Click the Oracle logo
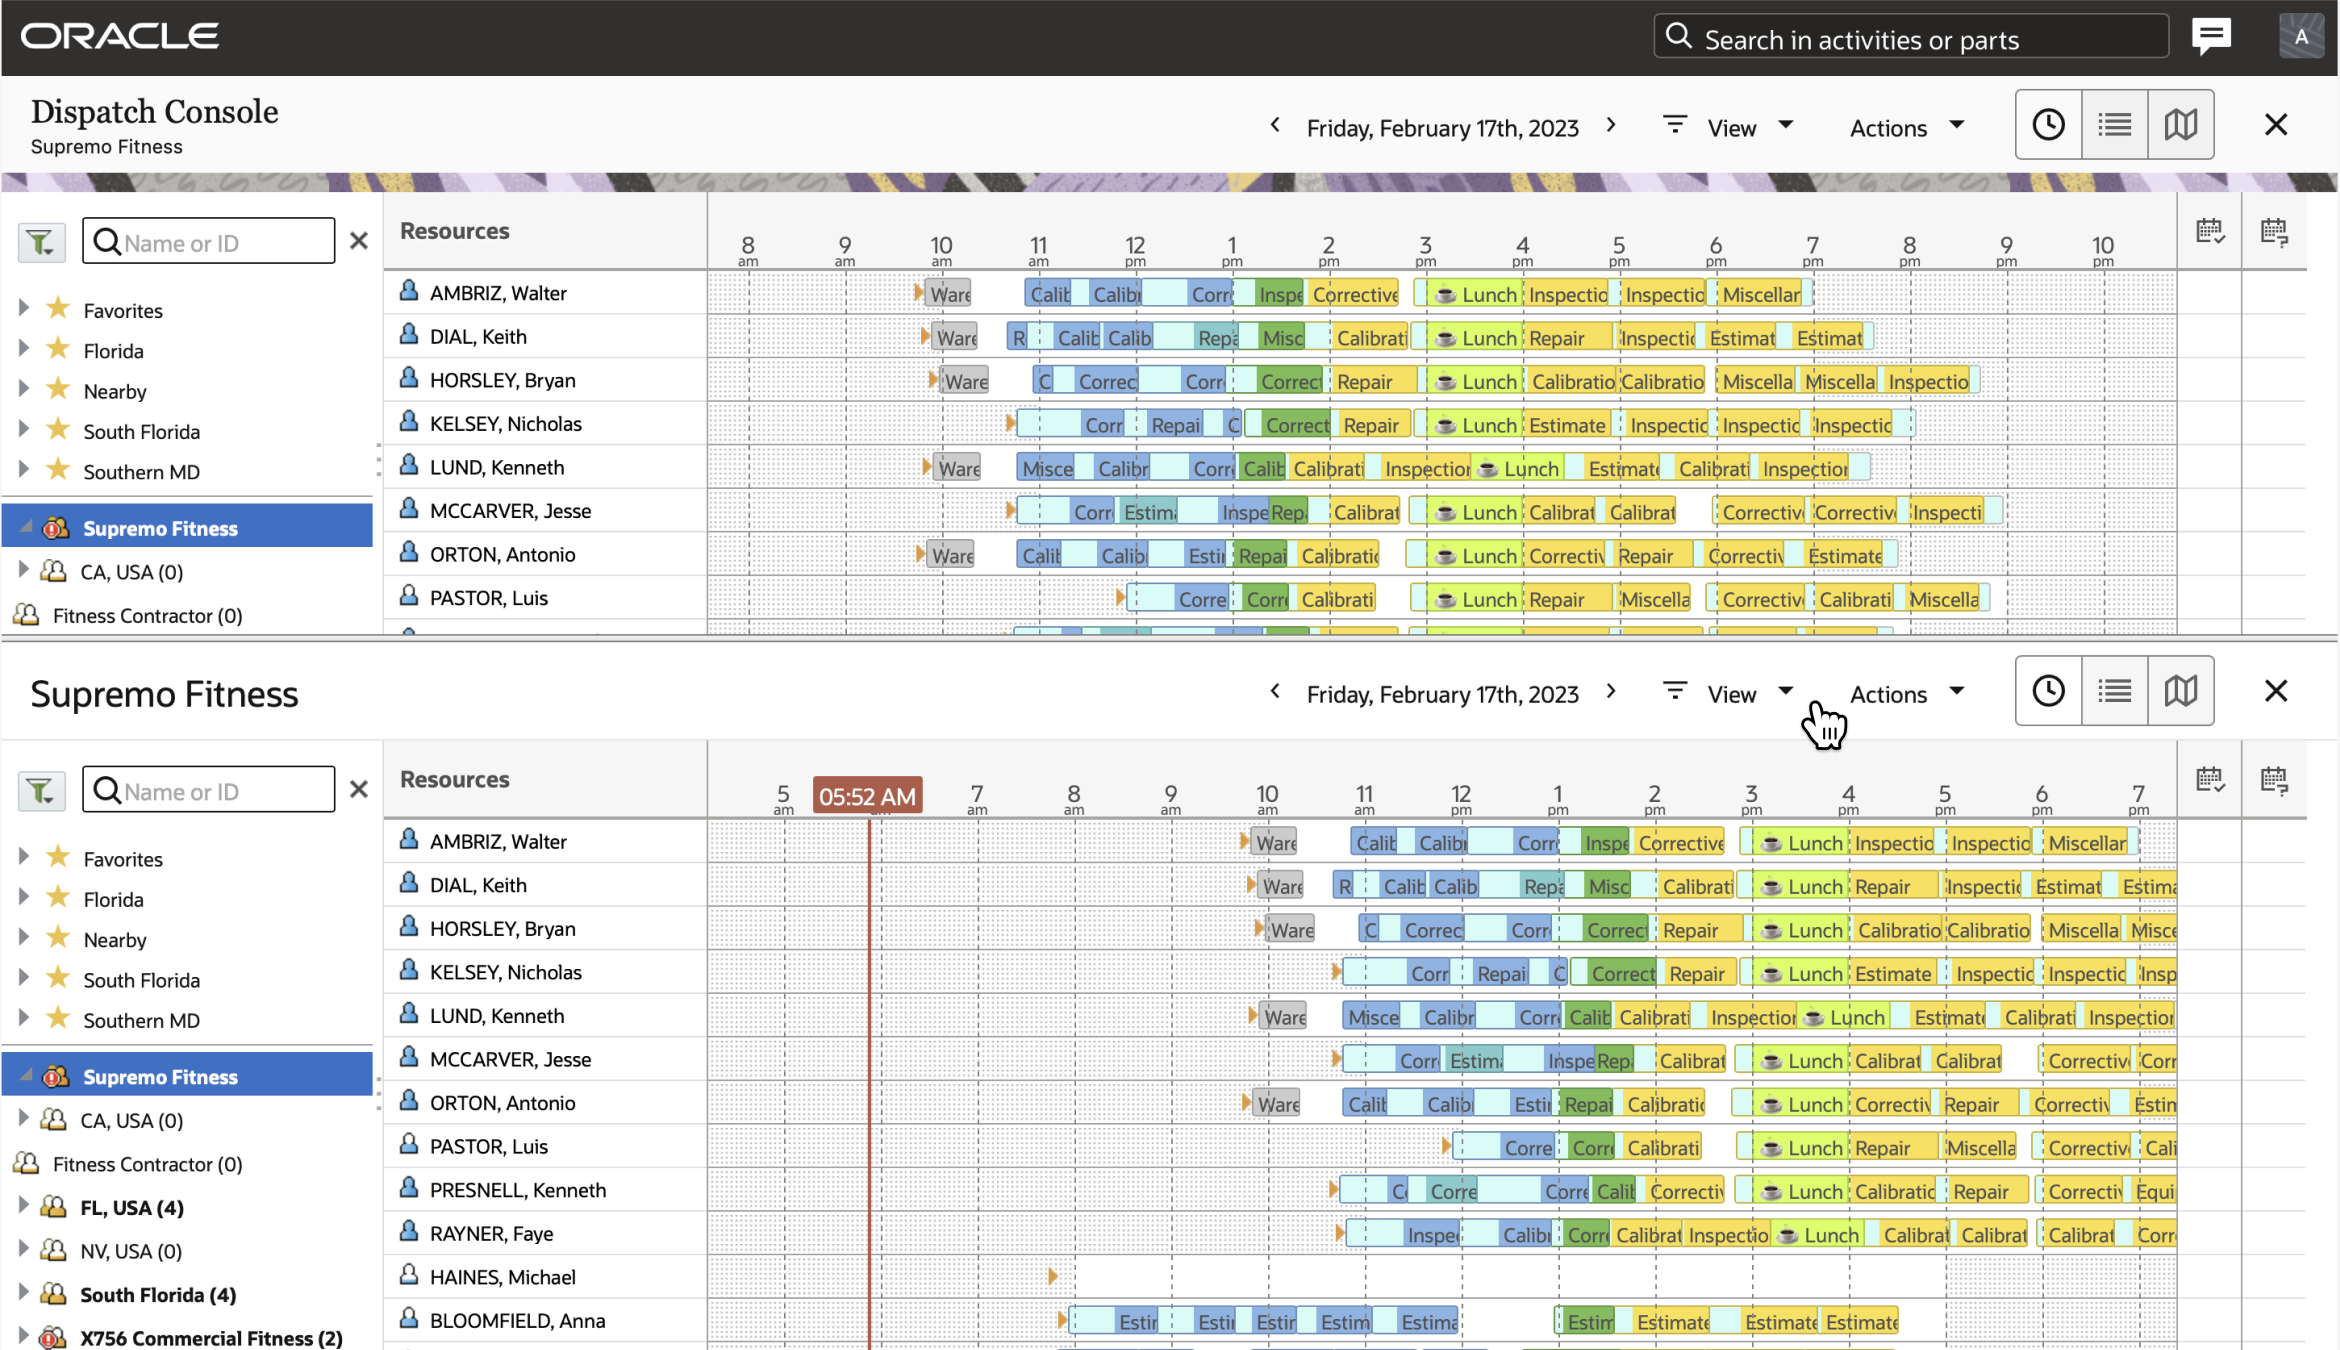Screen dimensions: 2340x1350 coord(120,37)
